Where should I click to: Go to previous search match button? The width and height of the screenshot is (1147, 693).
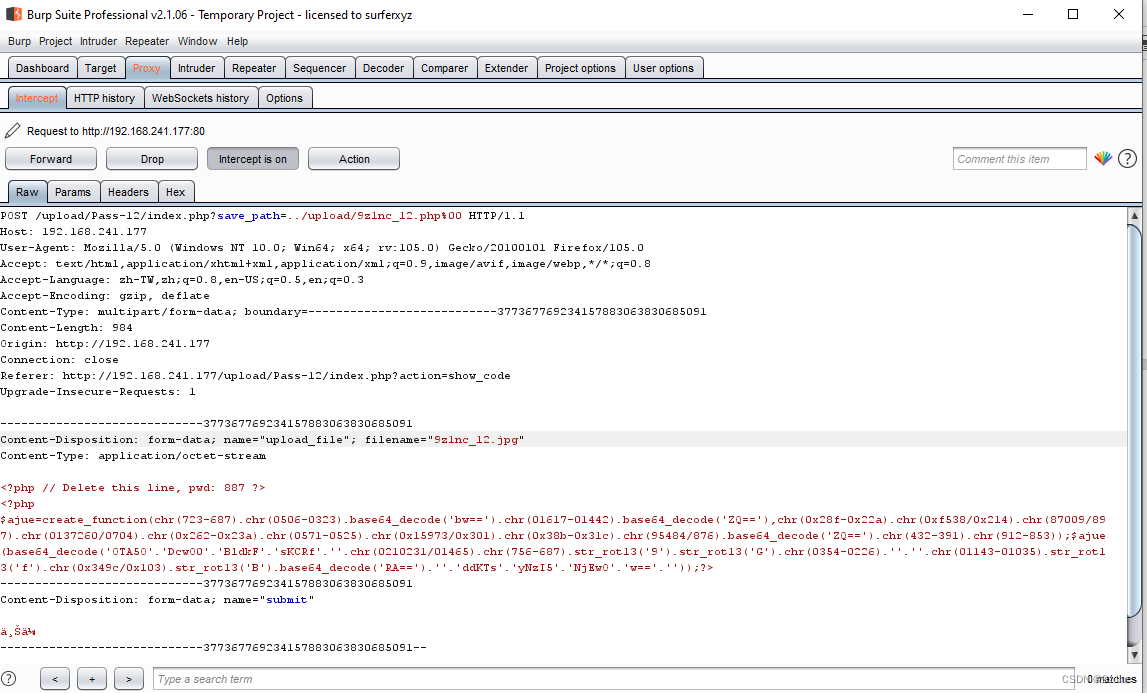pos(55,679)
